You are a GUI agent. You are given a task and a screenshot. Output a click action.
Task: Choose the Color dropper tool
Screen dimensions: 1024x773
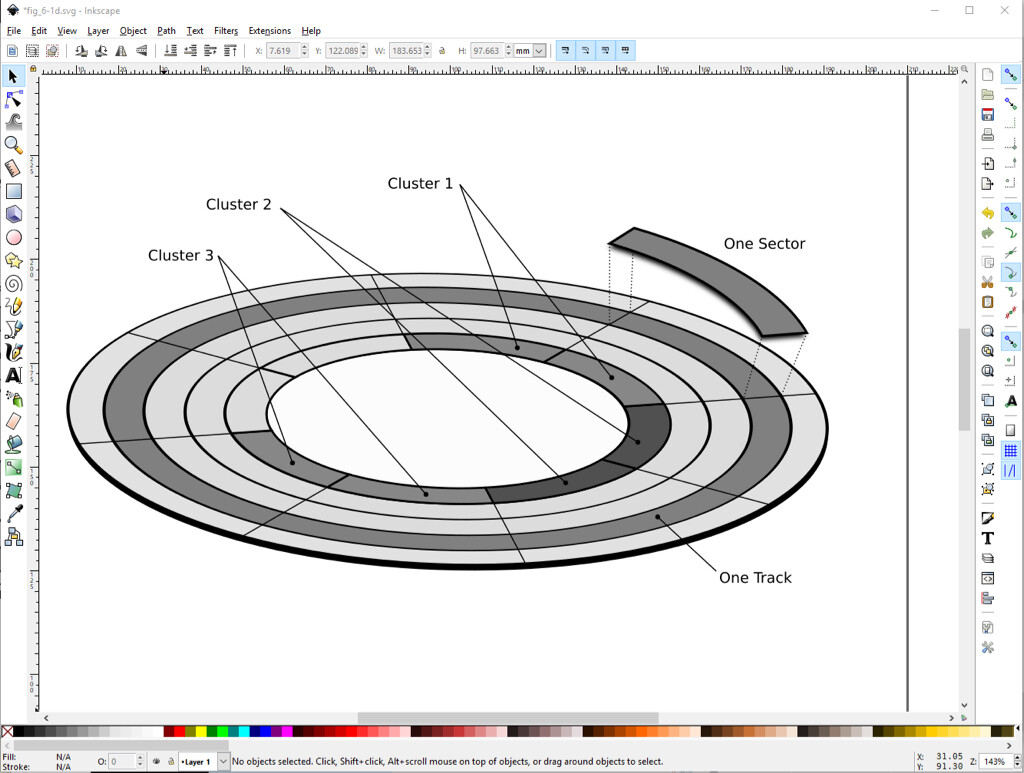[x=14, y=514]
